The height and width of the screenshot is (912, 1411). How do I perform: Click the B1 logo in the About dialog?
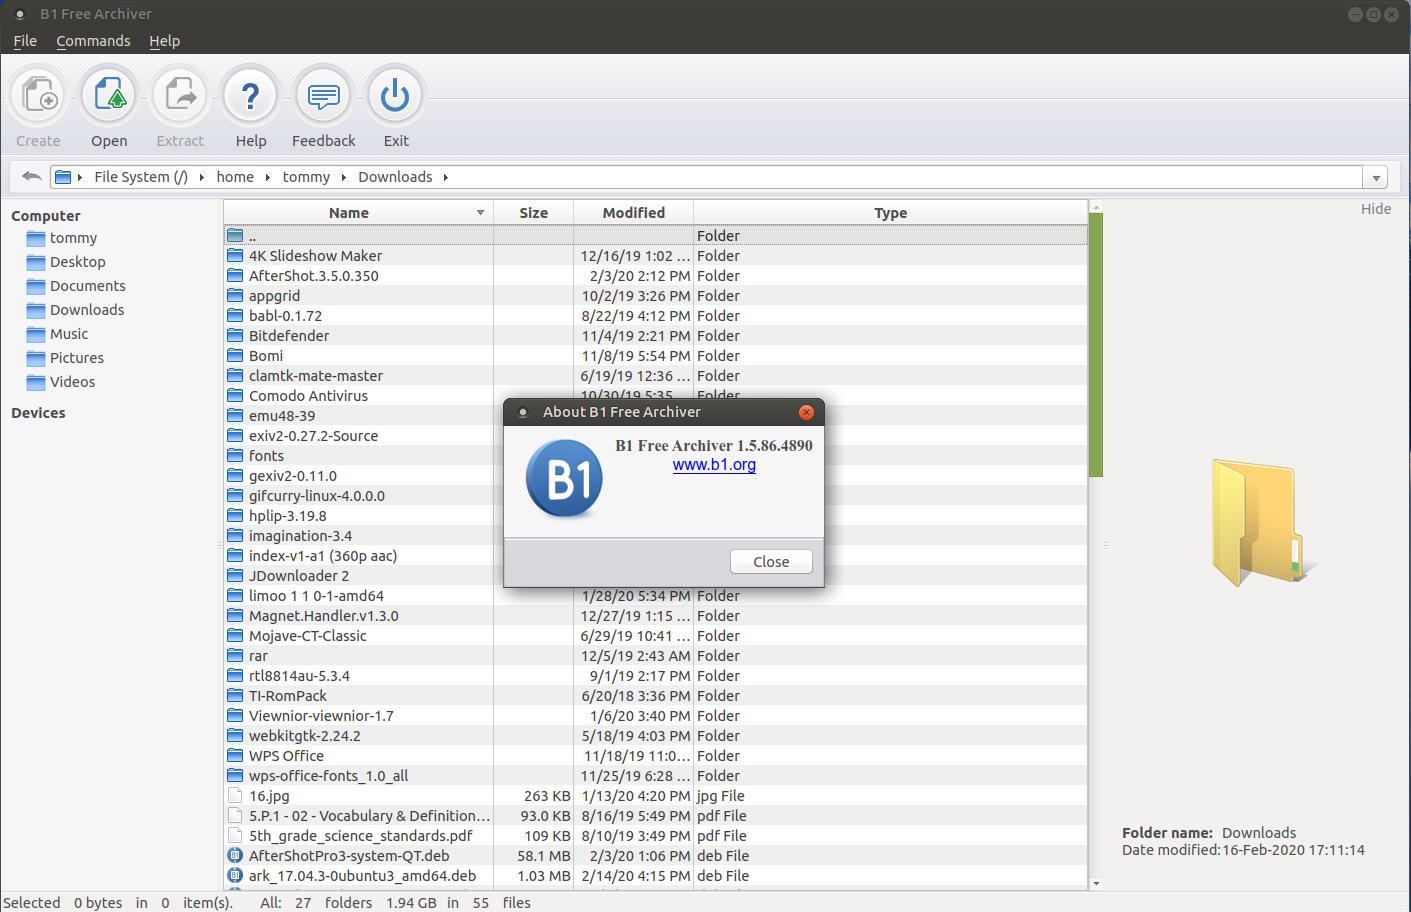(564, 480)
